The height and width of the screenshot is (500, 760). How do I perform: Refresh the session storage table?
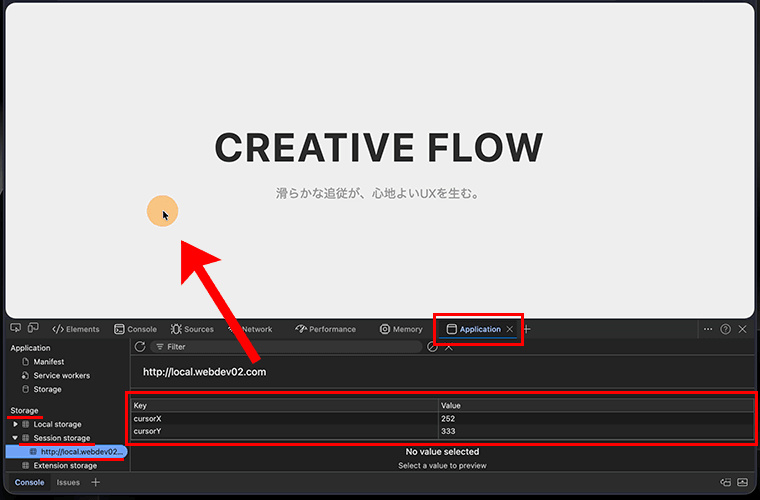click(140, 346)
